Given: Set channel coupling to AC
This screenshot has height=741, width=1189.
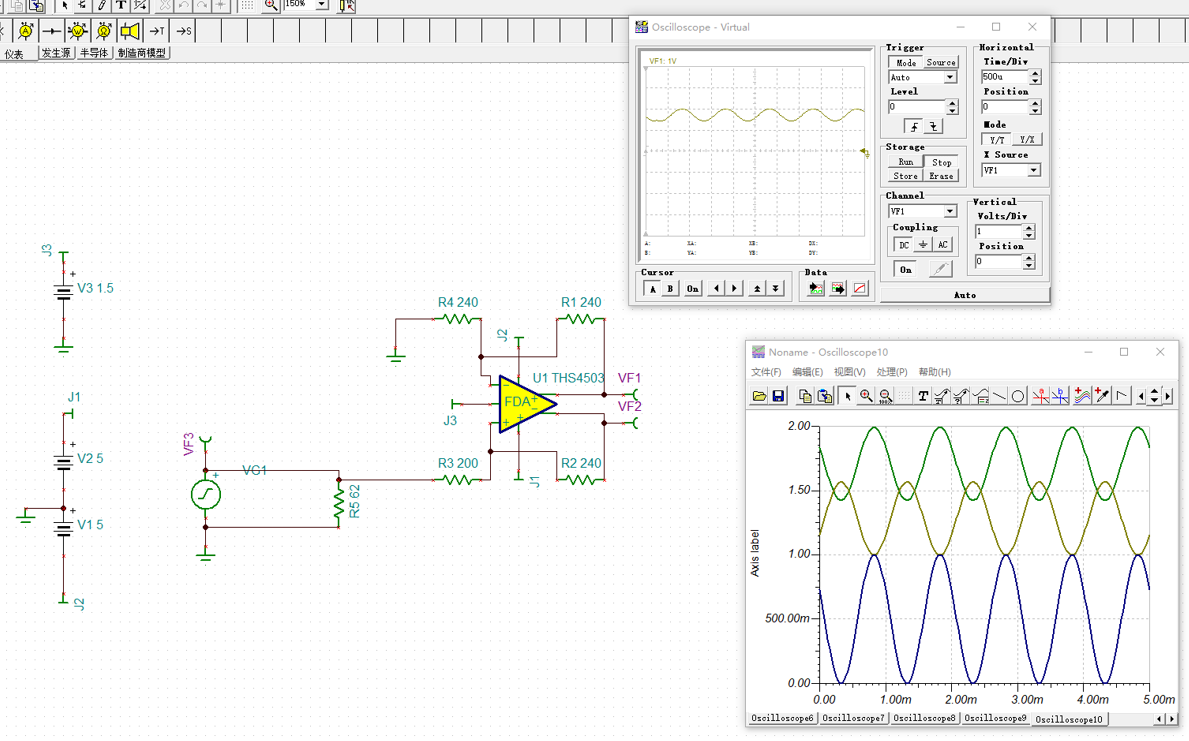Looking at the screenshot, I should point(942,245).
